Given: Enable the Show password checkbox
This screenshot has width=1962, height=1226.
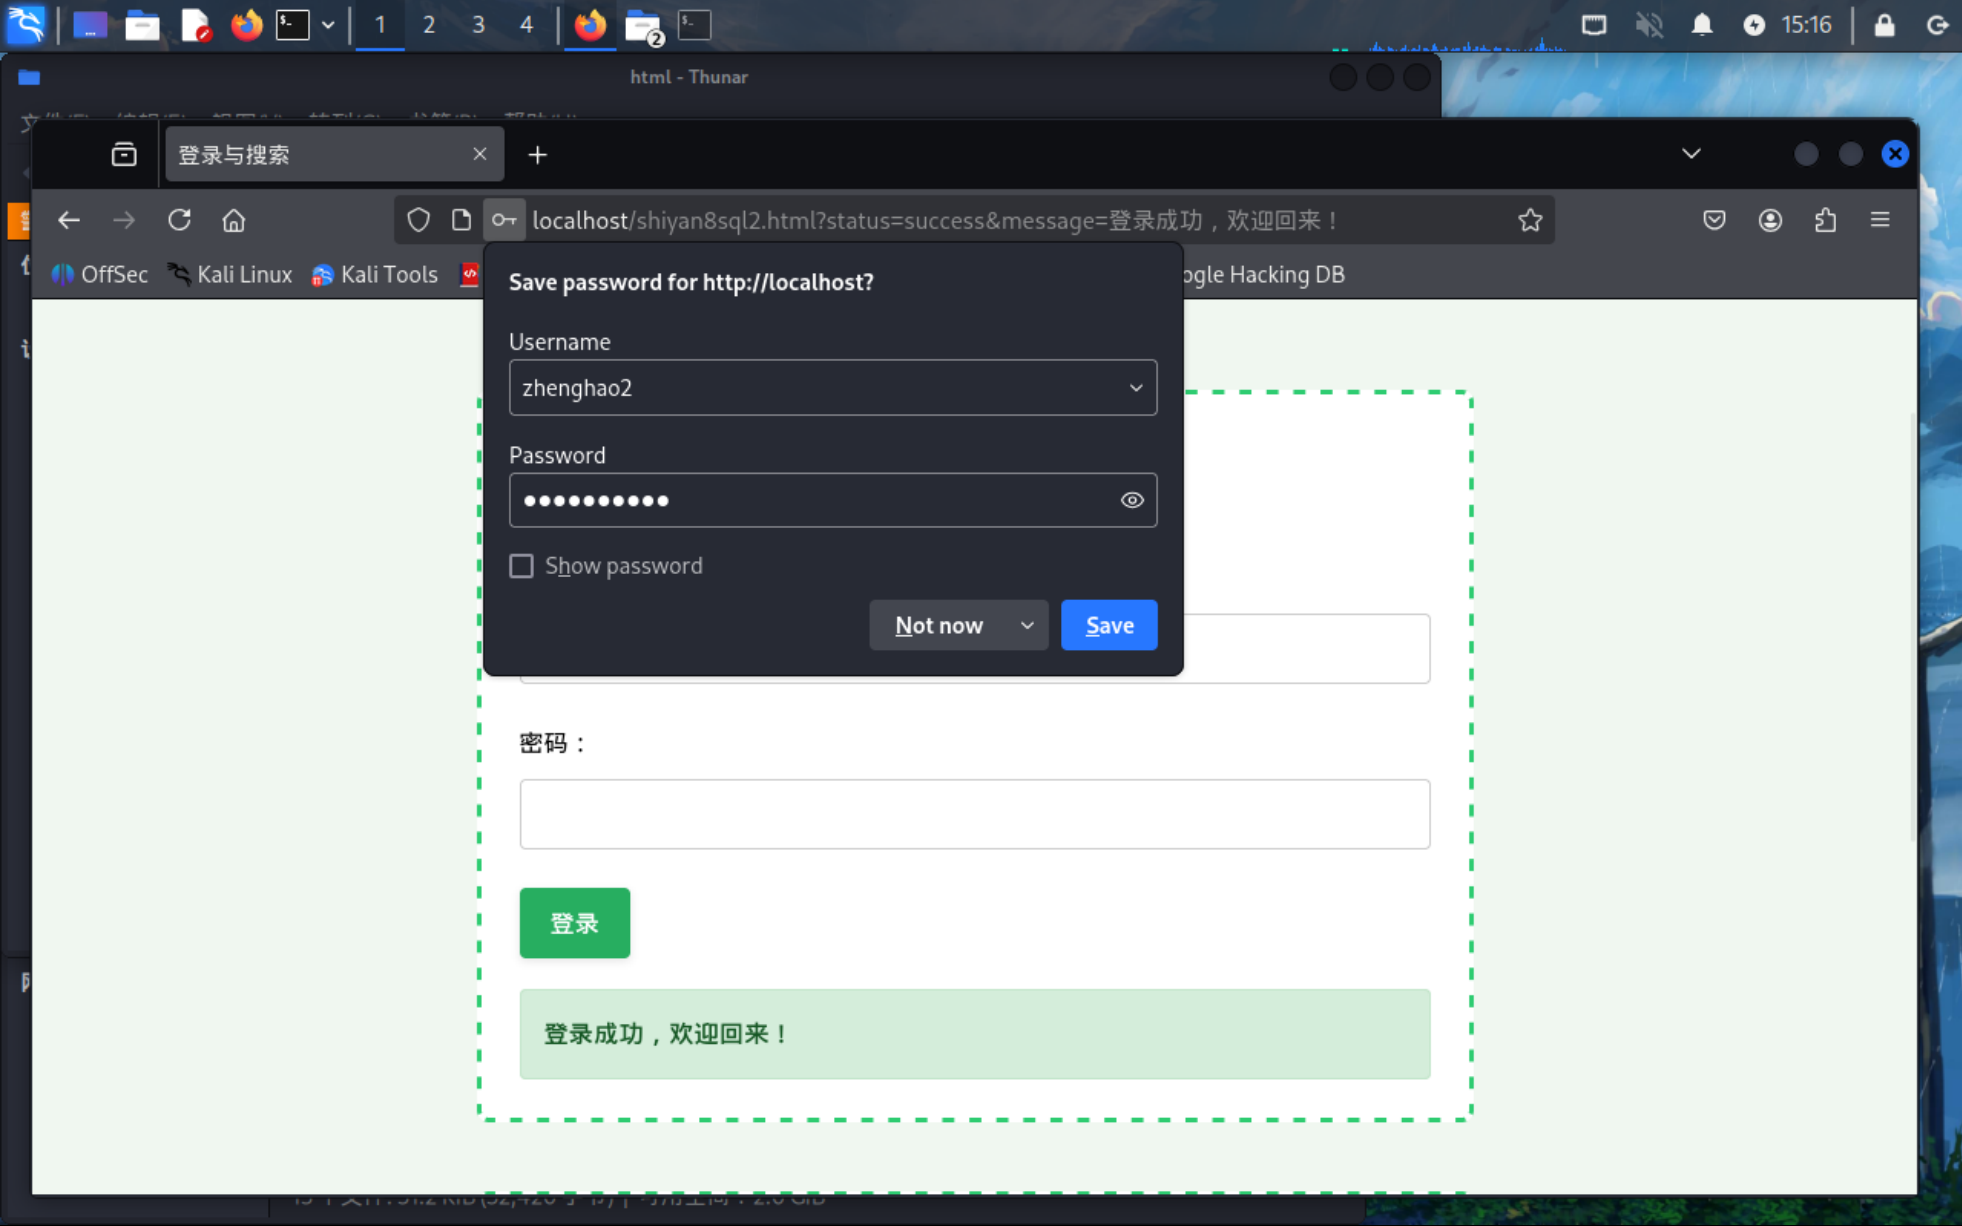Looking at the screenshot, I should pos(521,566).
